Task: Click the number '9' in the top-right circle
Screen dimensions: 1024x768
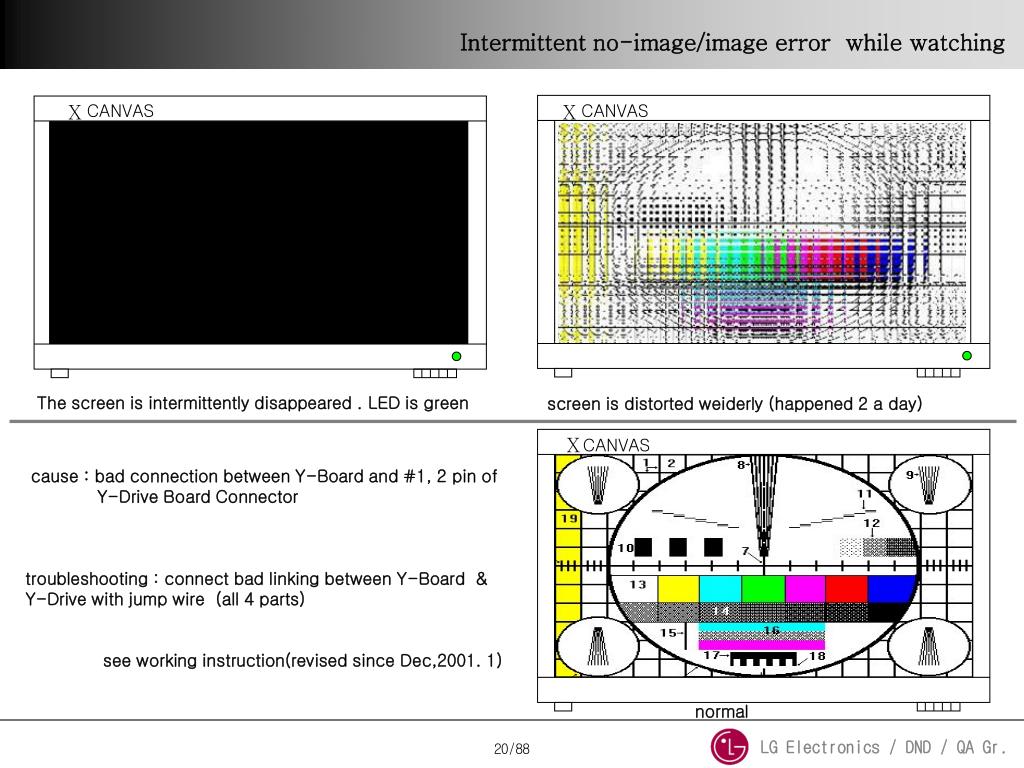Action: pos(909,475)
